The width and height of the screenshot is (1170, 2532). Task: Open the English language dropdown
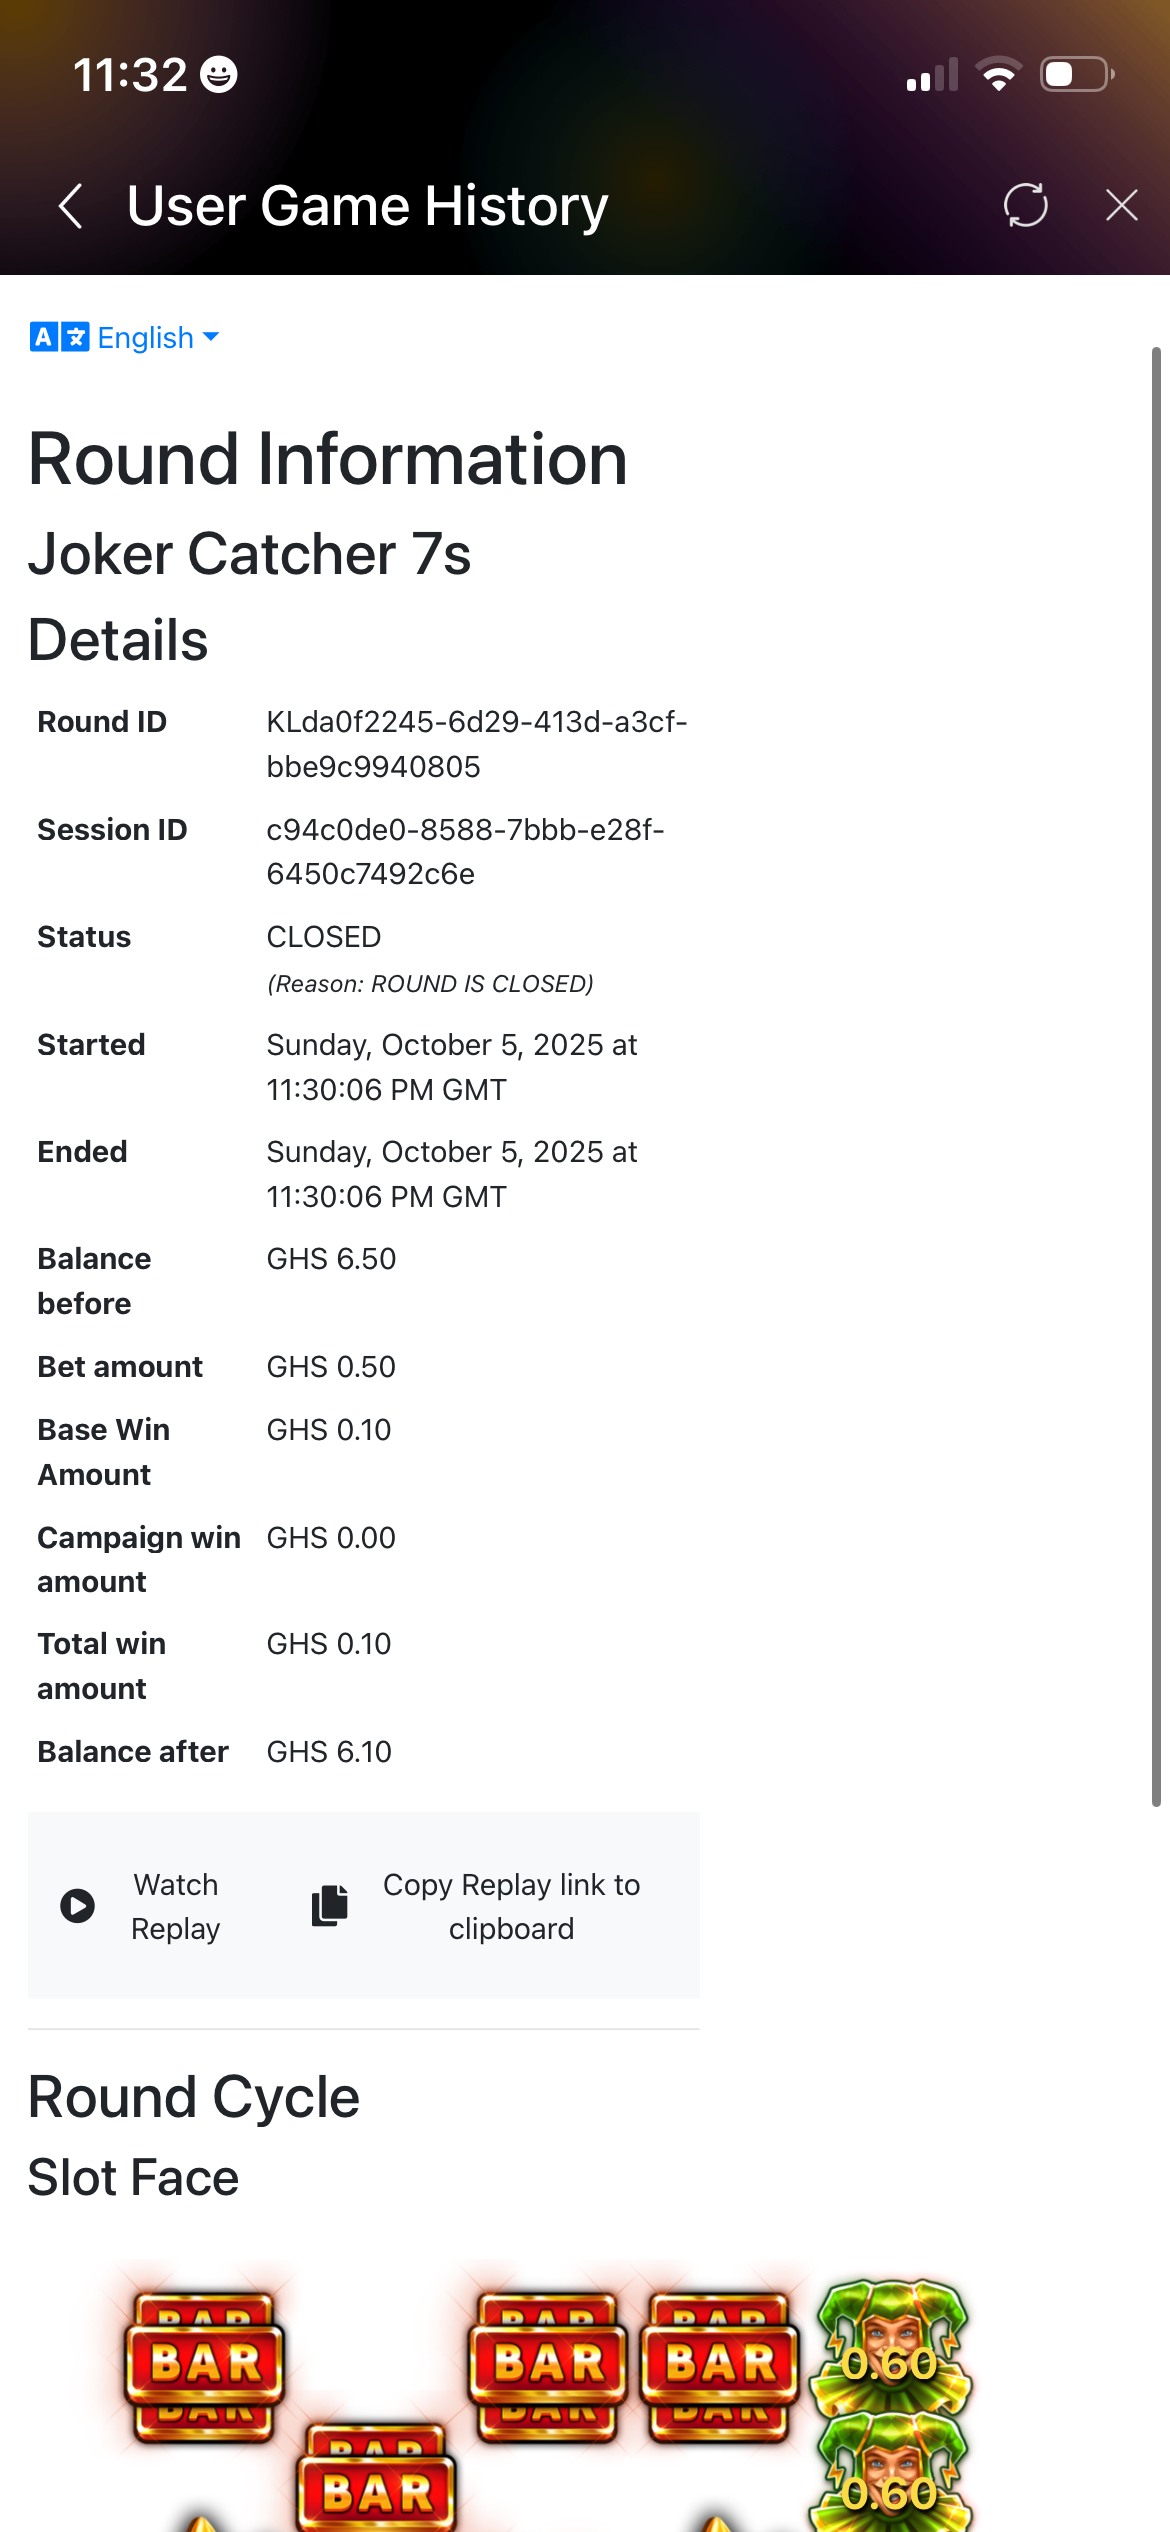tap(125, 337)
